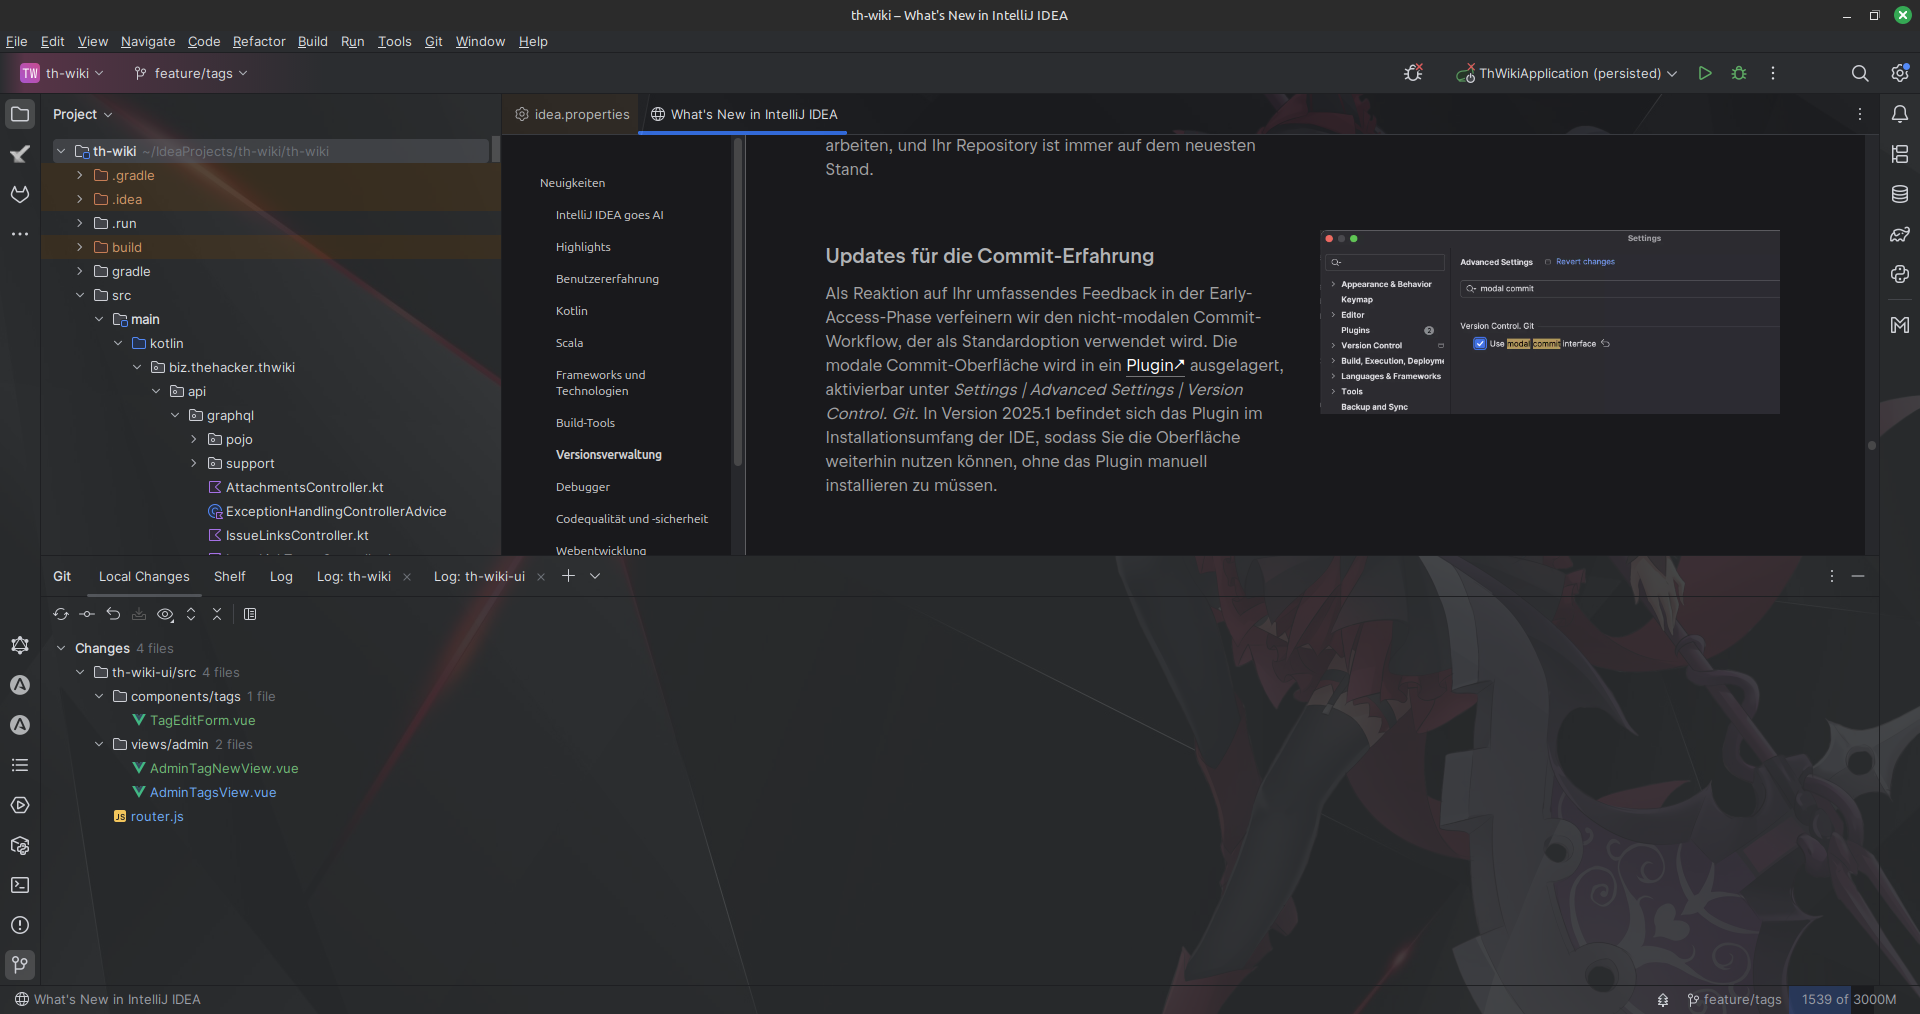Click the What's New sidebar scrollbar
1920x1014 pixels.
coord(738,300)
